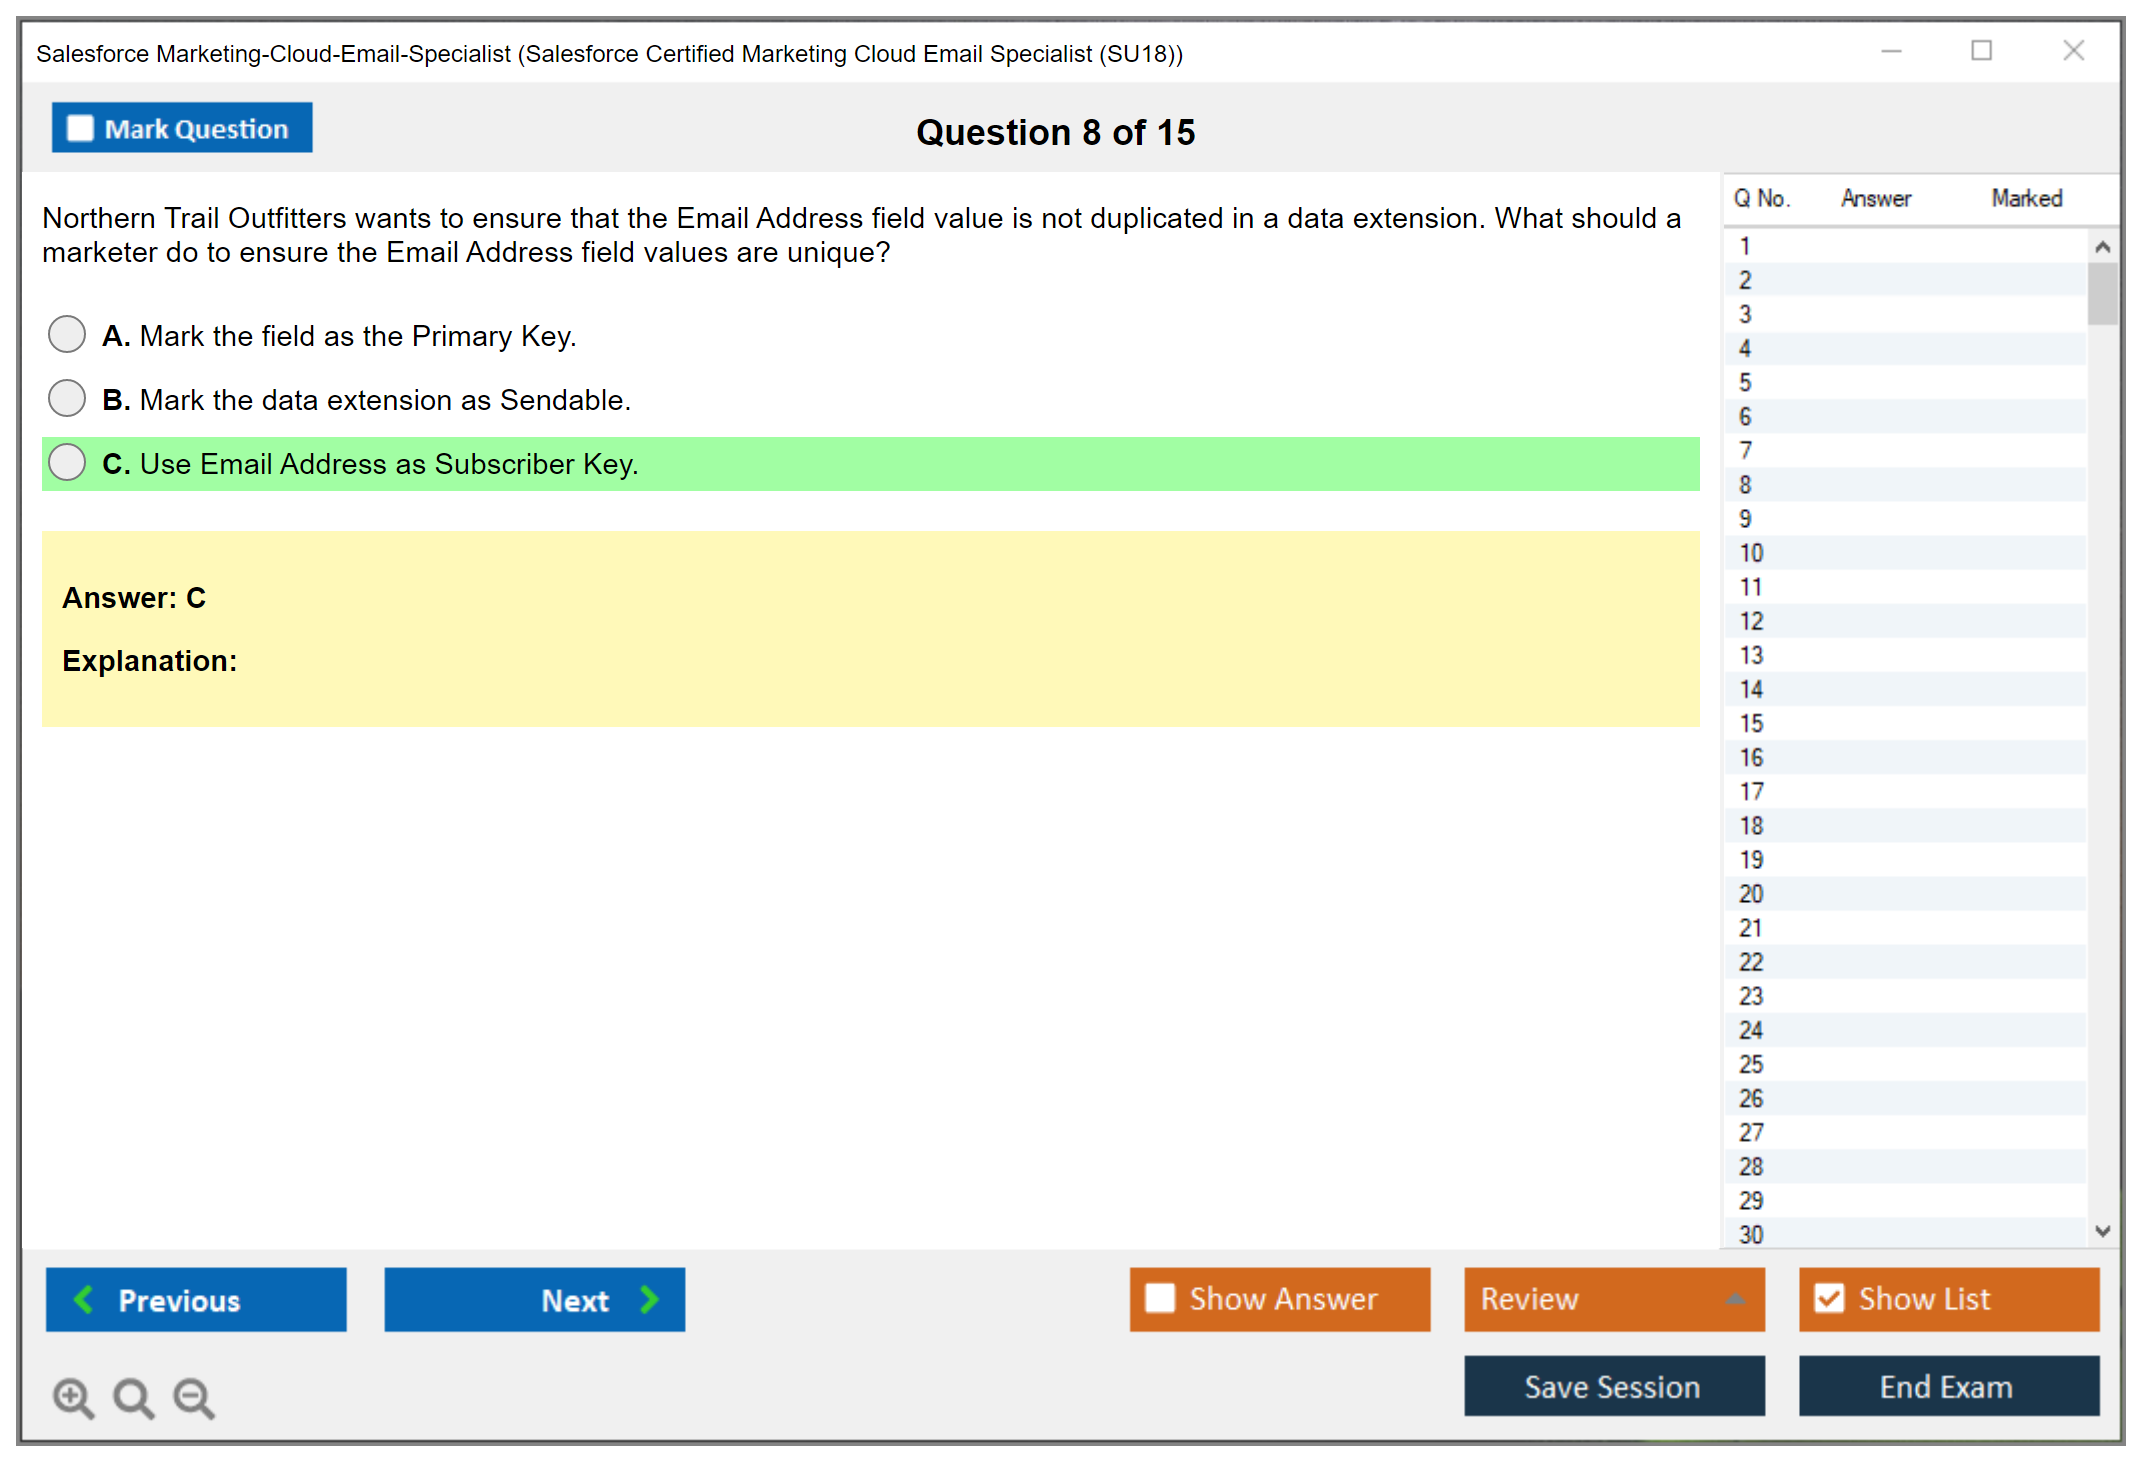This screenshot has height=1470, width=2150.
Task: Select option A, Primary Key radio button
Action: coord(67,334)
